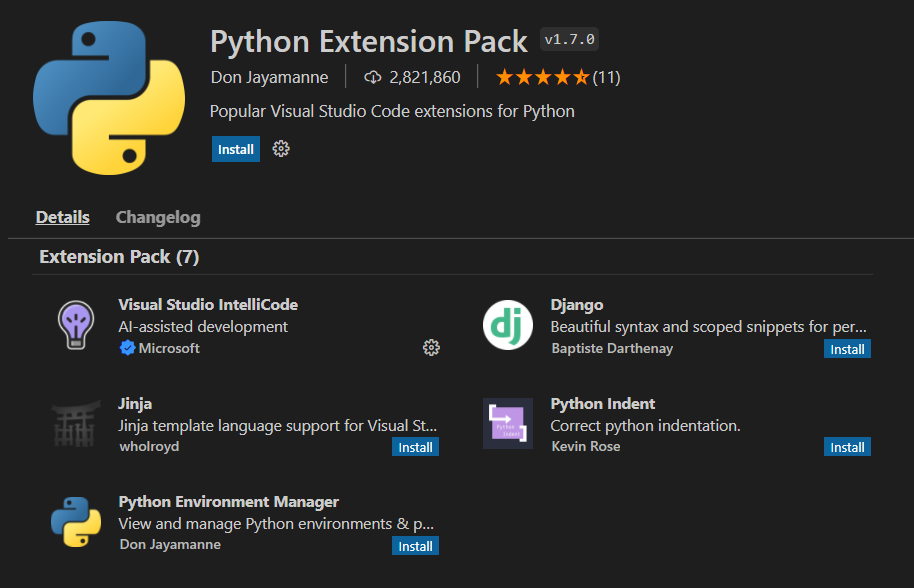Click the Microsoft publisher name
Screen dimensions: 914x588
169,348
